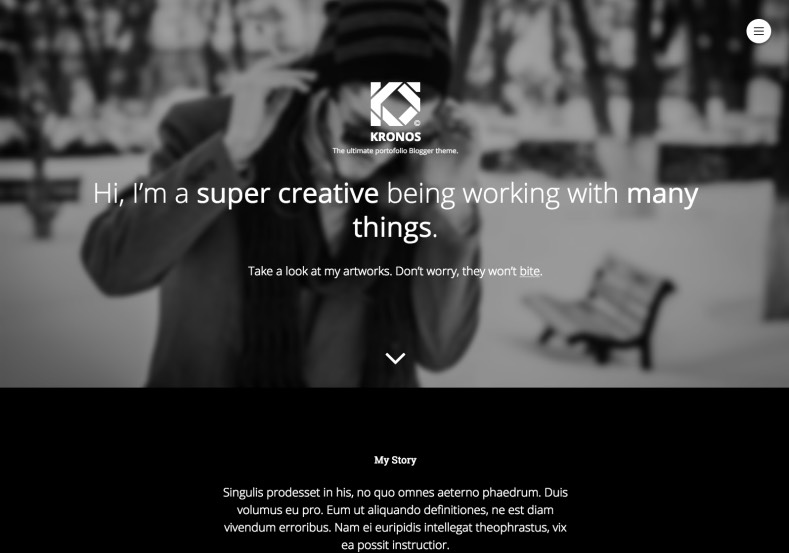Click "Hi, I'm a" at headline start
Viewport: 789px width, 553px height.
140,194
